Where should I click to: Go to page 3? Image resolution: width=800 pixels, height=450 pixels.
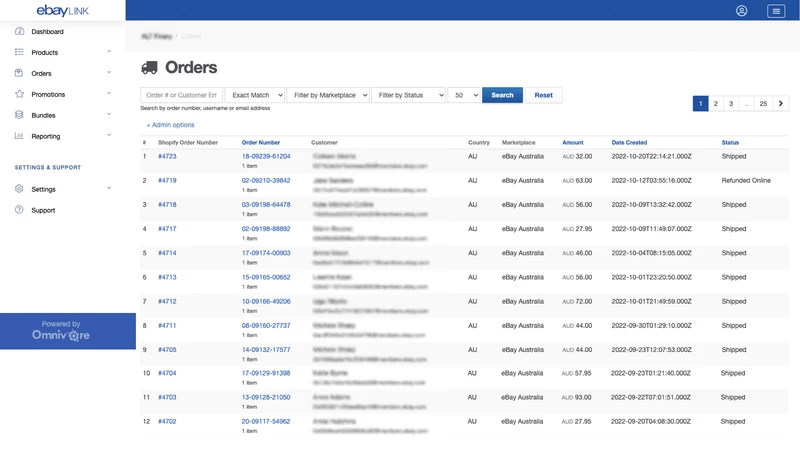[x=731, y=104]
